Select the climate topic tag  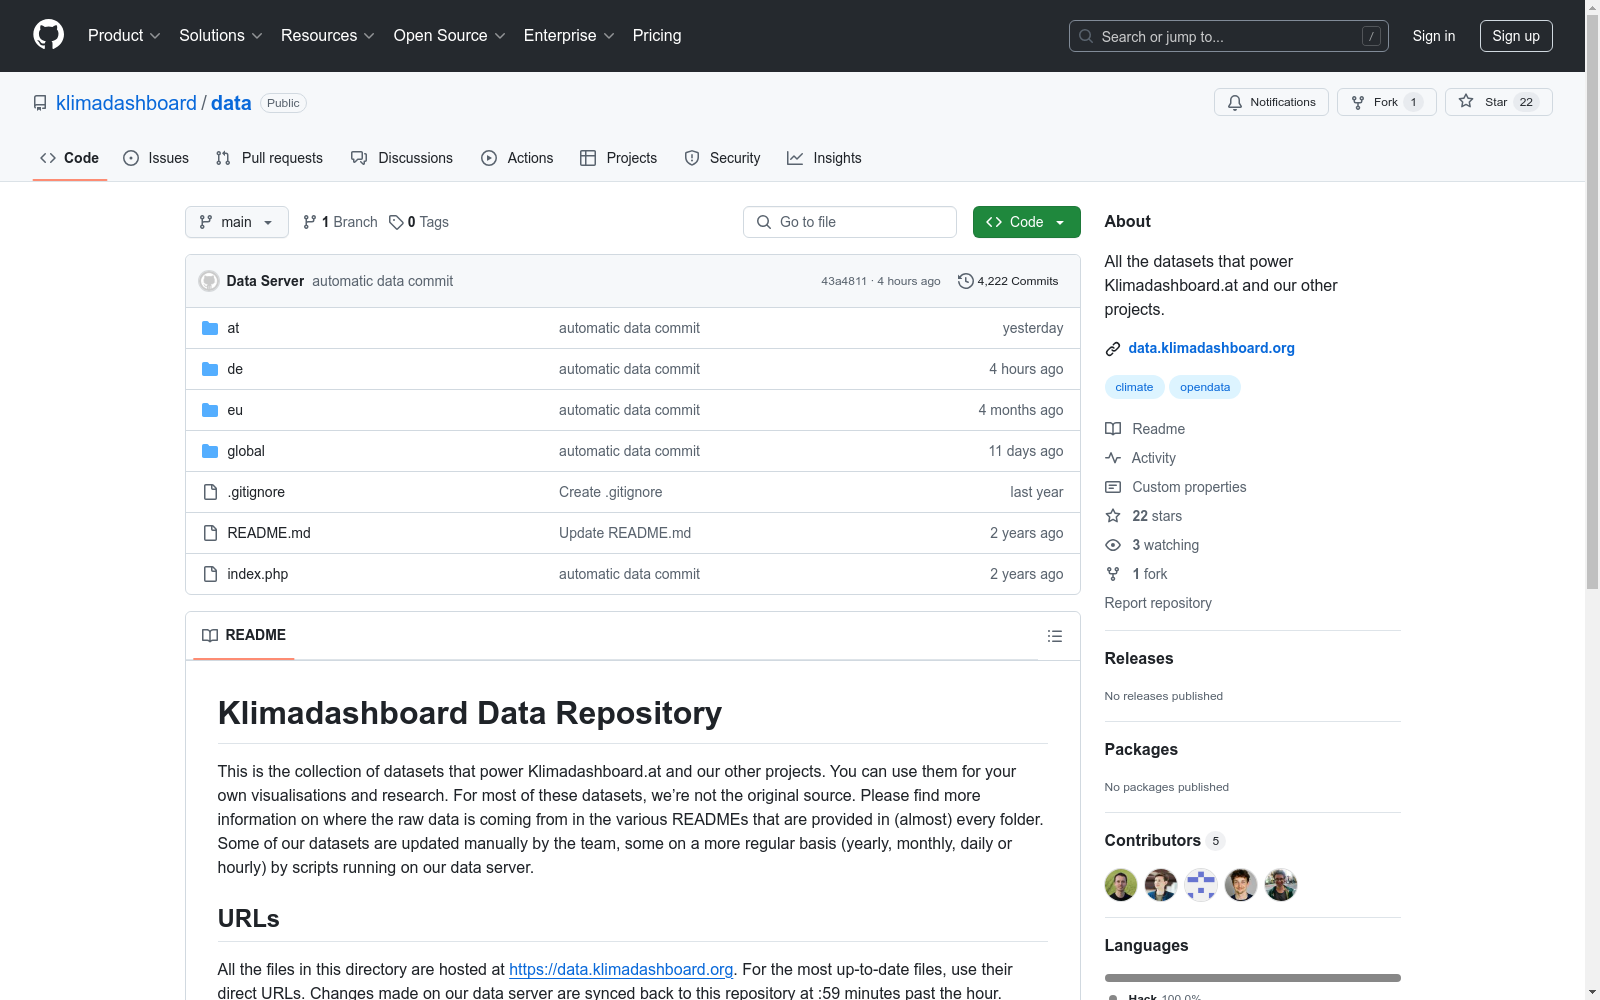[x=1134, y=387]
